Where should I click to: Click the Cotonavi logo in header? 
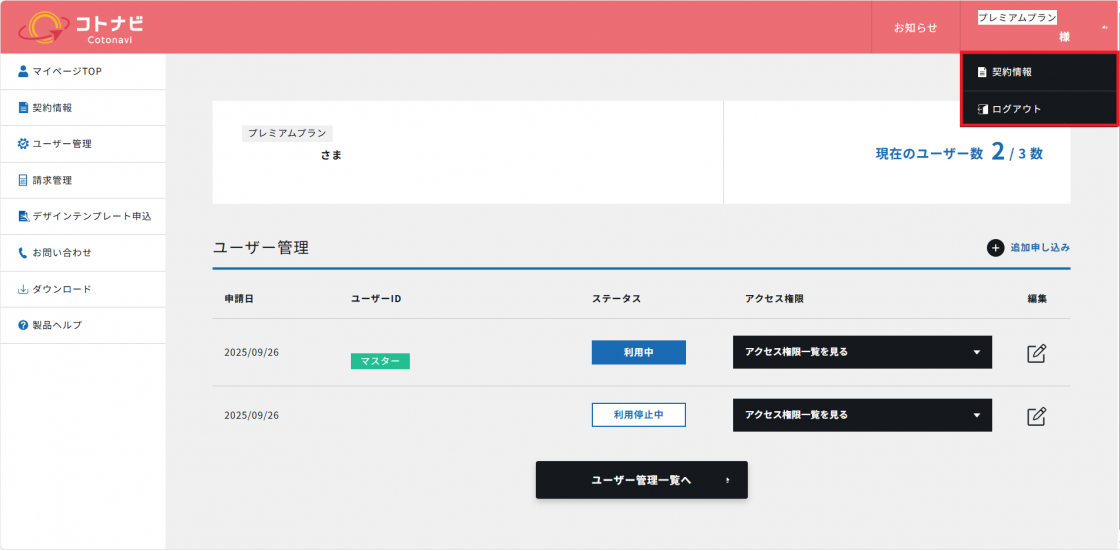pyautogui.click(x=82, y=27)
